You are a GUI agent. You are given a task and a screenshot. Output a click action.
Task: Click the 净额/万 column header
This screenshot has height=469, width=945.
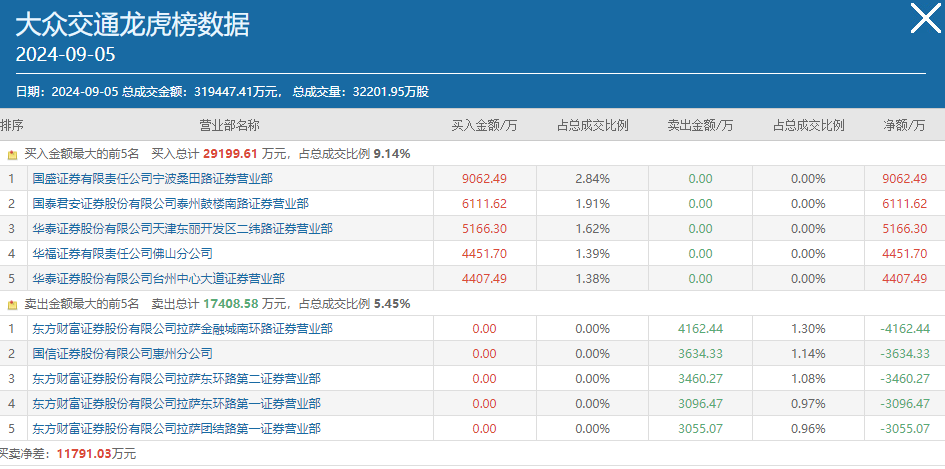pos(904,125)
